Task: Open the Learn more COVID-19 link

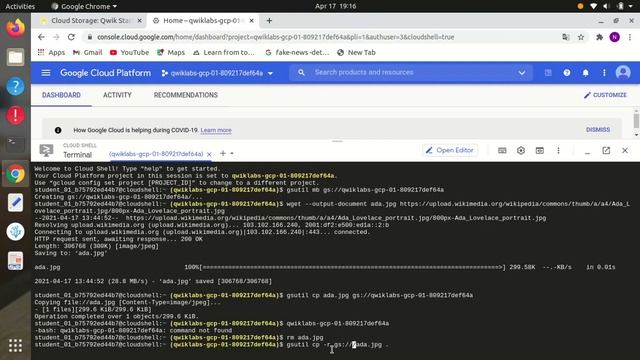Action: tap(216, 130)
